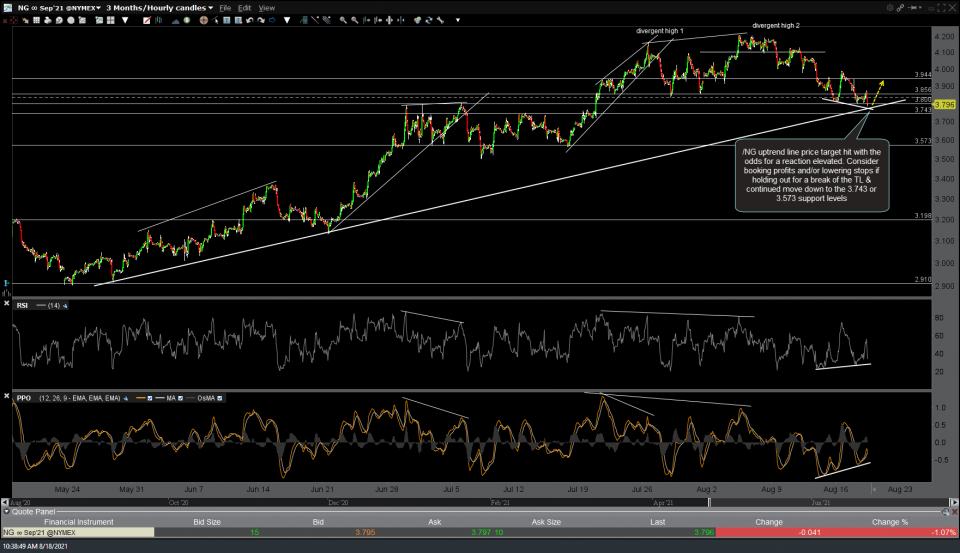Click the refresh chart icon
Image resolution: width=960 pixels, height=553 pixels.
[x=429, y=20]
